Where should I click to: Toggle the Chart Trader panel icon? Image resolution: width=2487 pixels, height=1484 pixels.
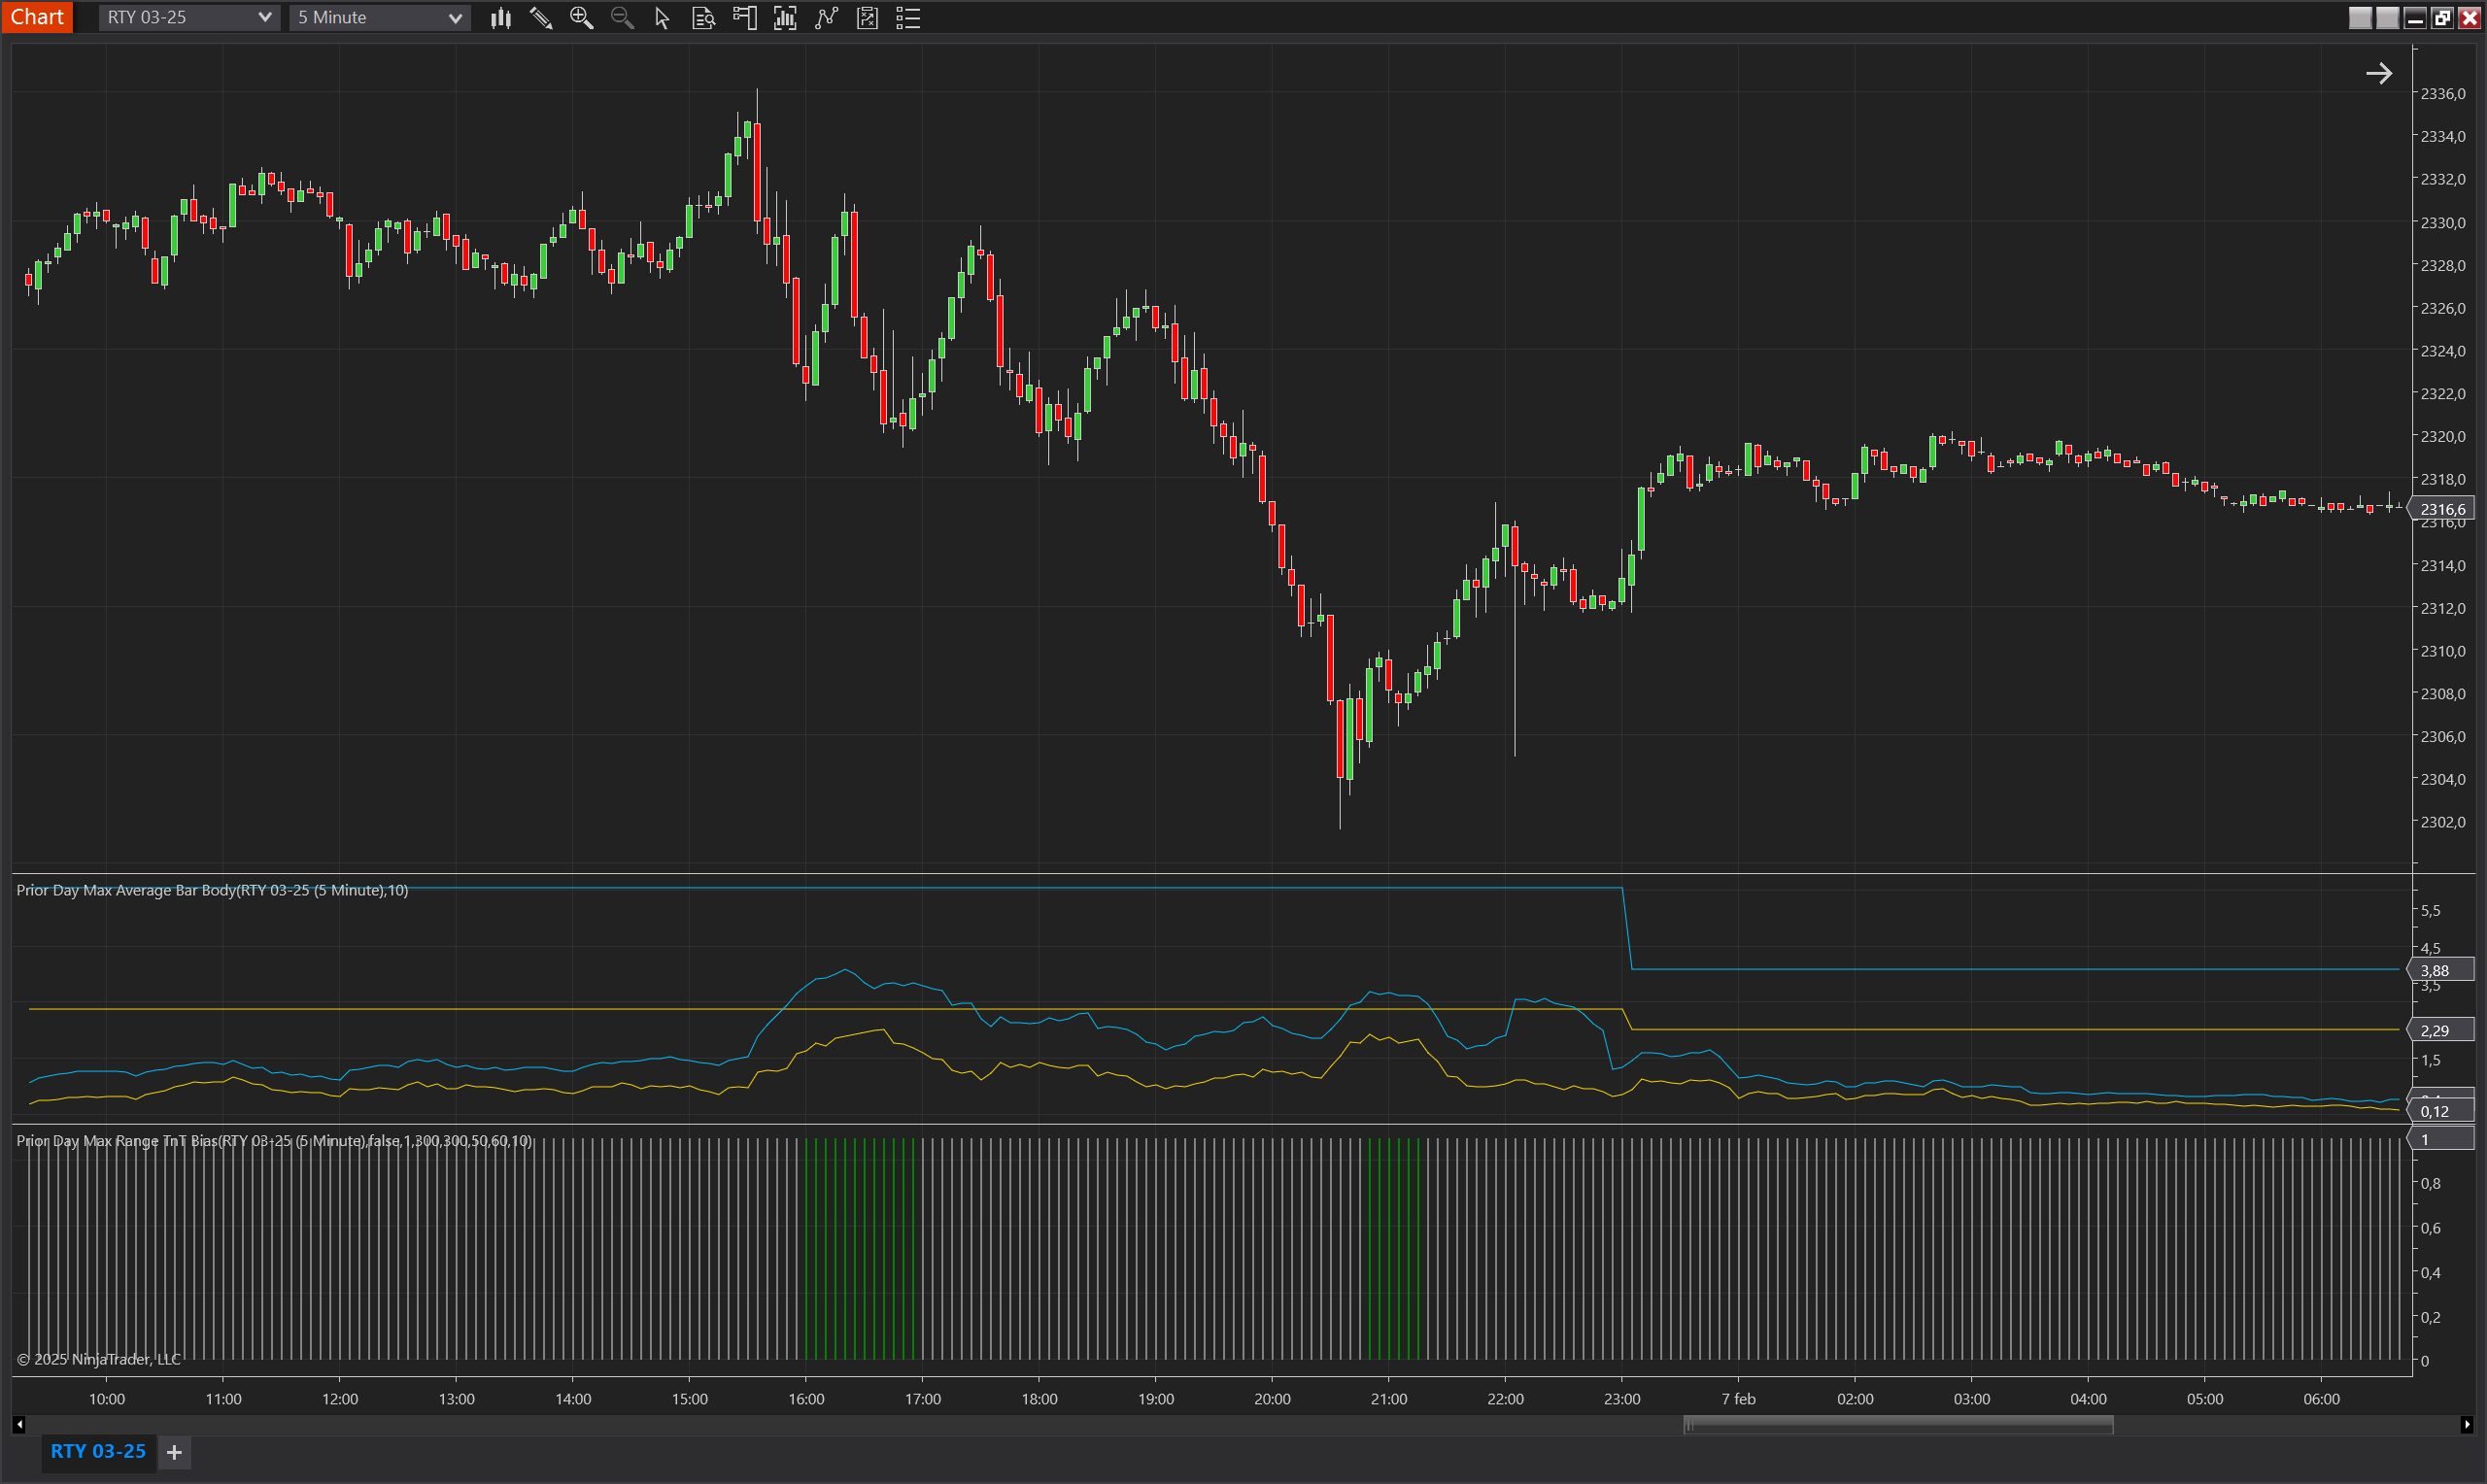click(x=745, y=18)
